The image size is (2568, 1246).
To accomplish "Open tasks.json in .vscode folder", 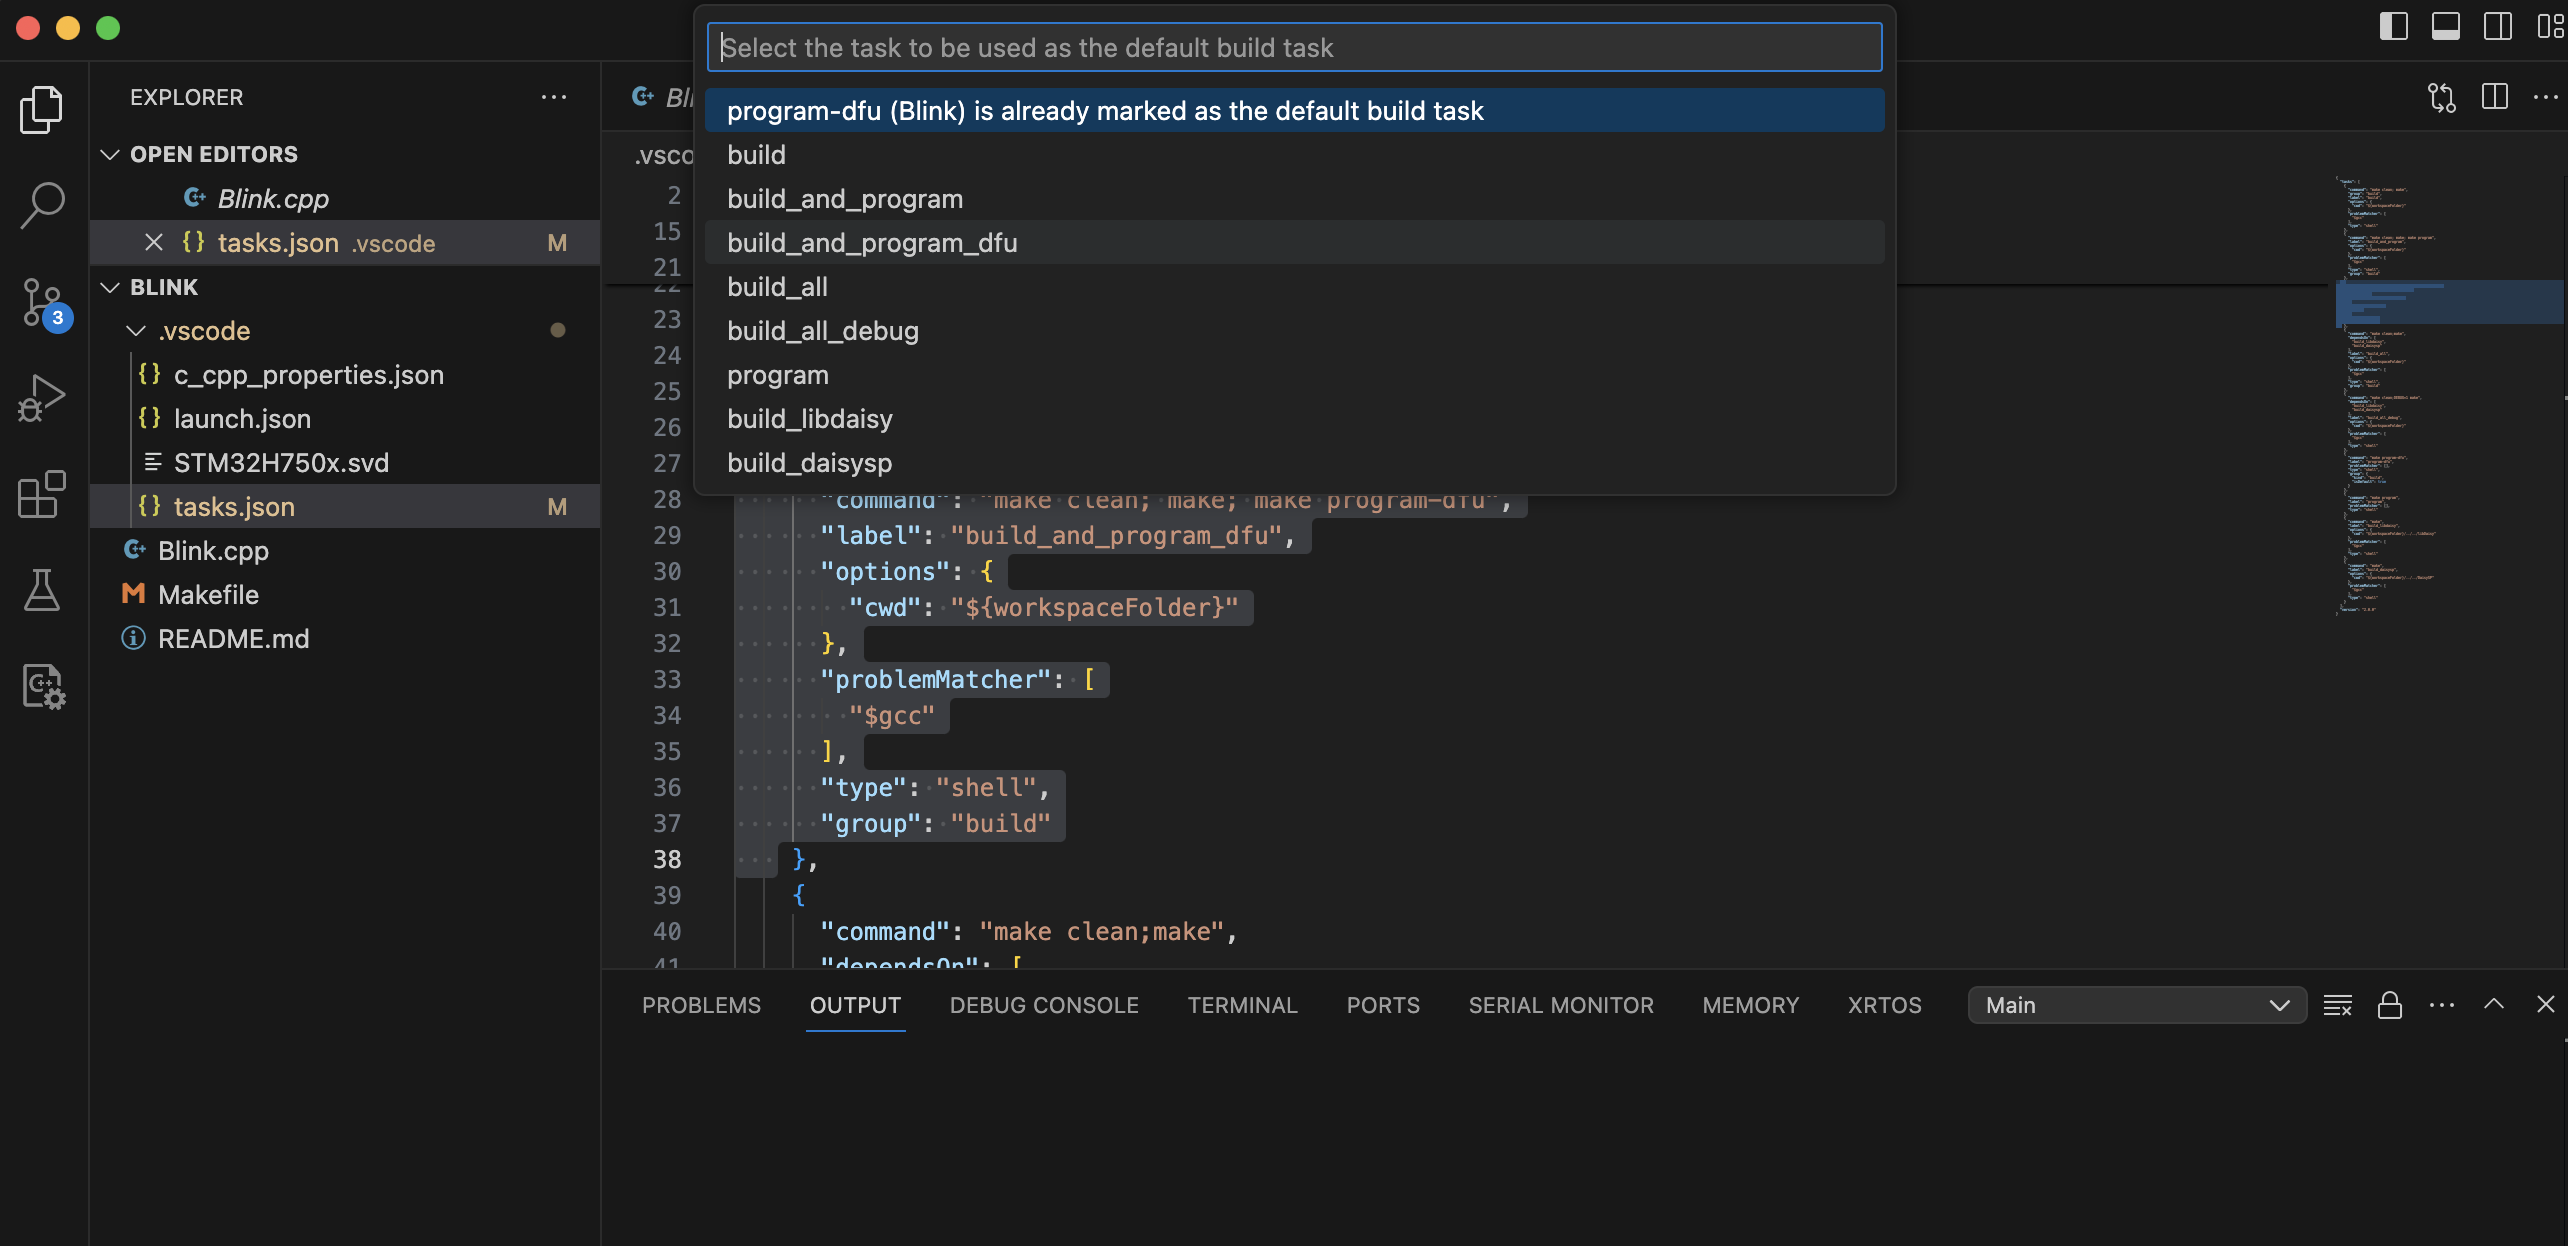I will (x=345, y=506).
